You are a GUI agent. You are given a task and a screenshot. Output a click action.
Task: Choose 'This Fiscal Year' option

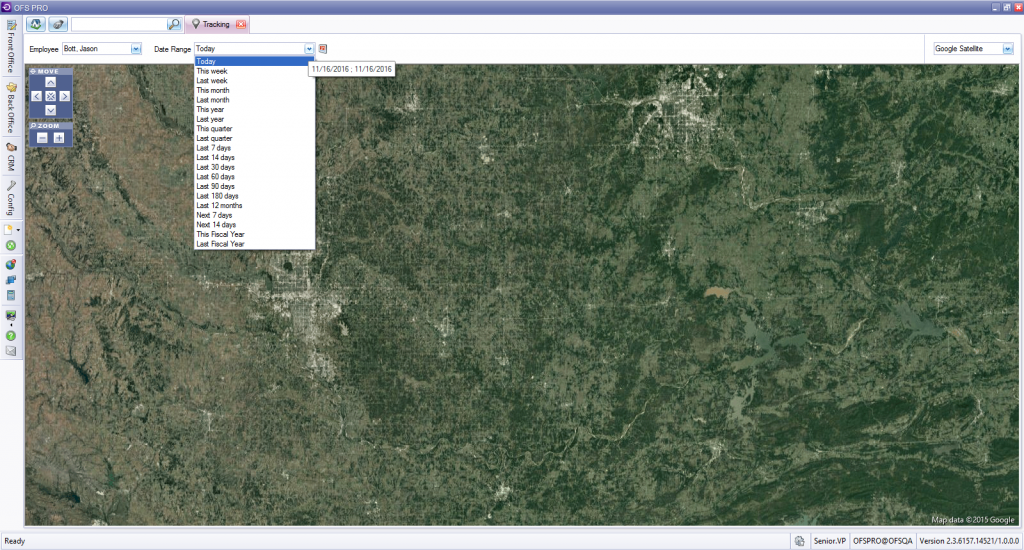[220, 234]
